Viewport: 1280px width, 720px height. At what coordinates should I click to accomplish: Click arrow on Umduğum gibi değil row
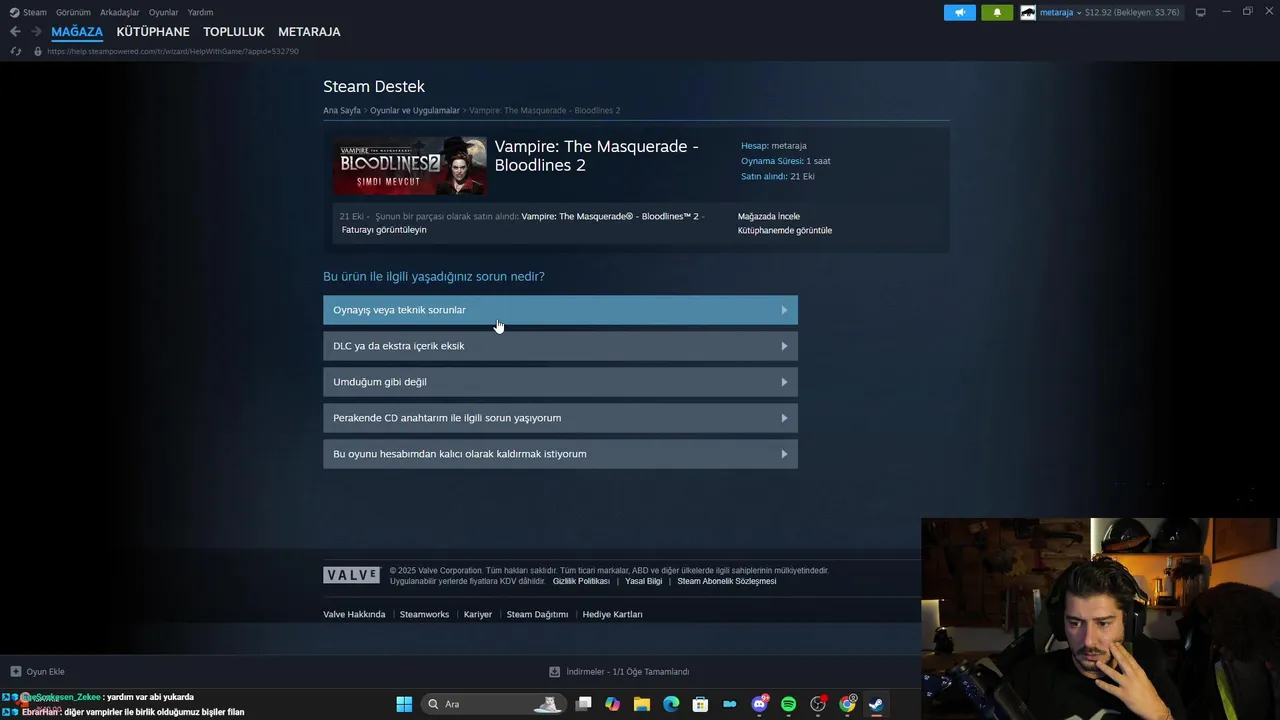tap(784, 382)
